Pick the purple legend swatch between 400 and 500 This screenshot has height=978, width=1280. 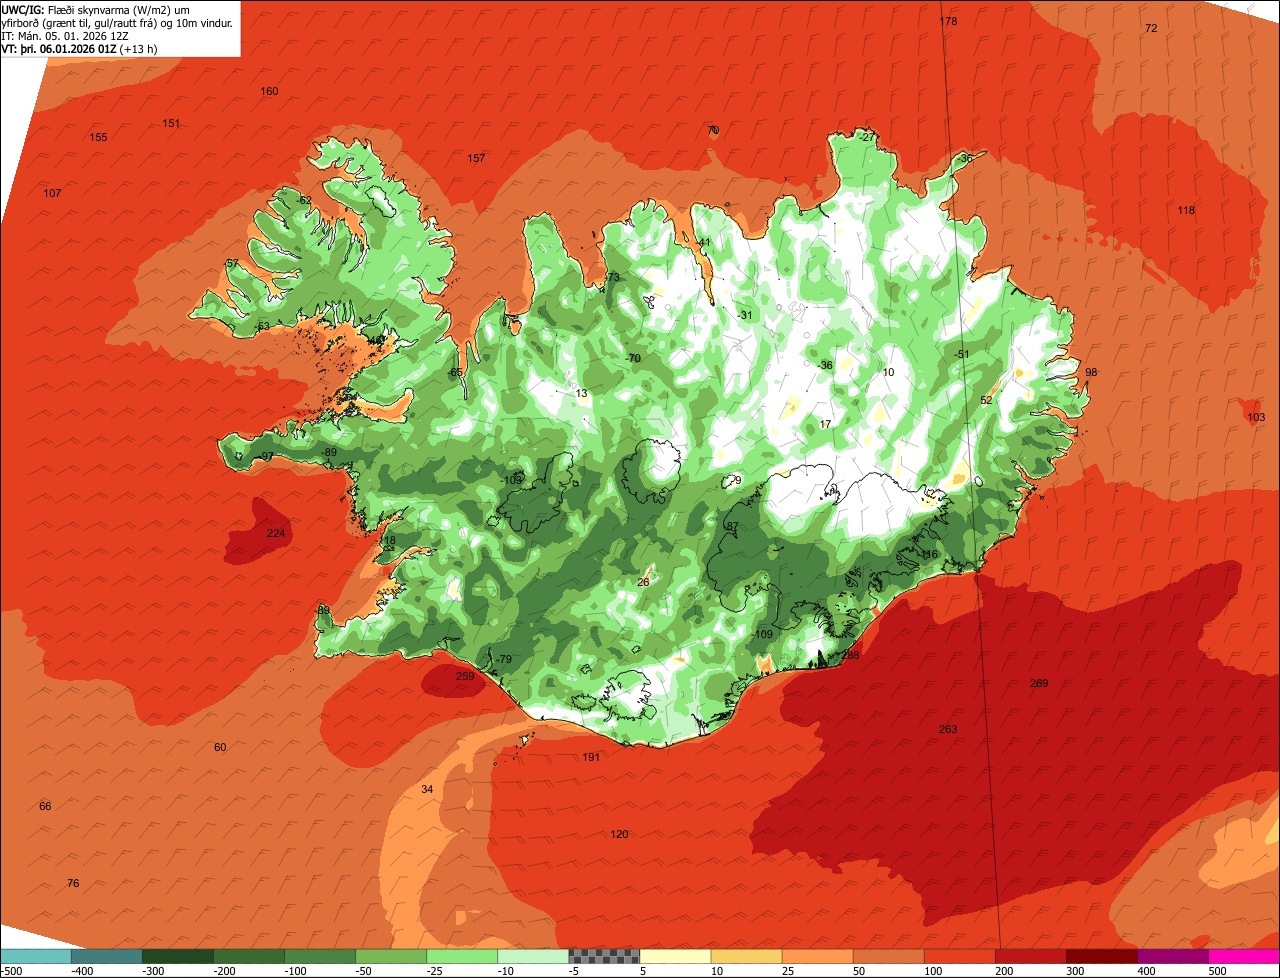1173,956
